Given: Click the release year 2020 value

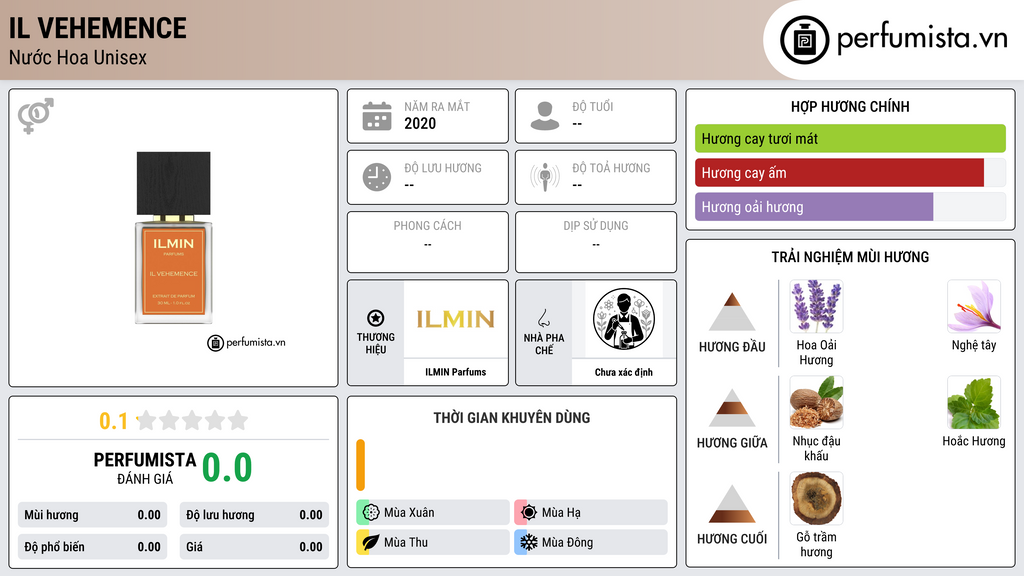Looking at the screenshot, I should pyautogui.click(x=420, y=123).
